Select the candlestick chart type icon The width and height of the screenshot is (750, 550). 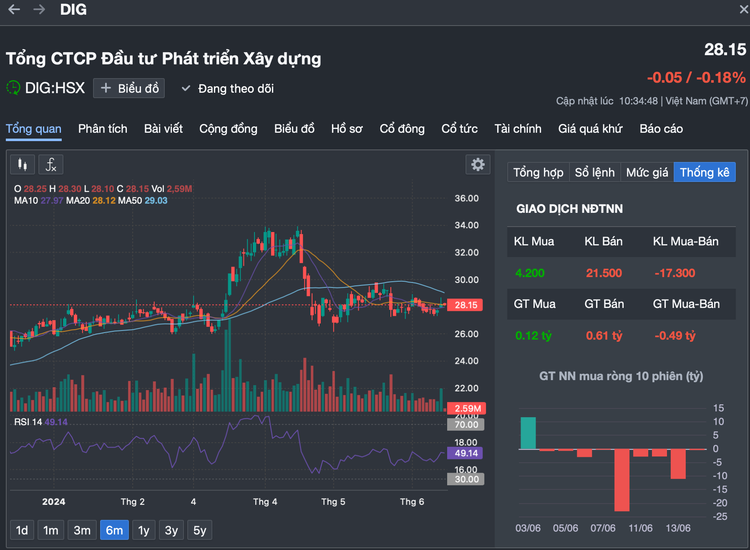(22, 165)
